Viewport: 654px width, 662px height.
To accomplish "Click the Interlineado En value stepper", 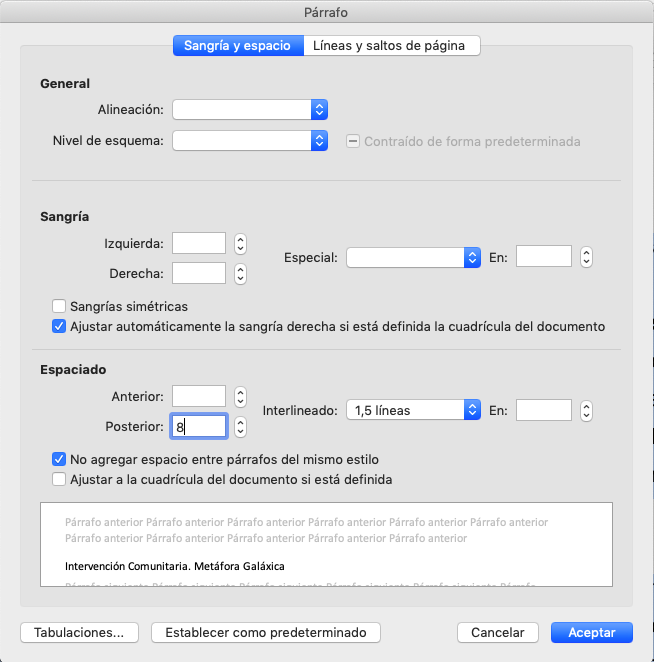I will coord(586,410).
